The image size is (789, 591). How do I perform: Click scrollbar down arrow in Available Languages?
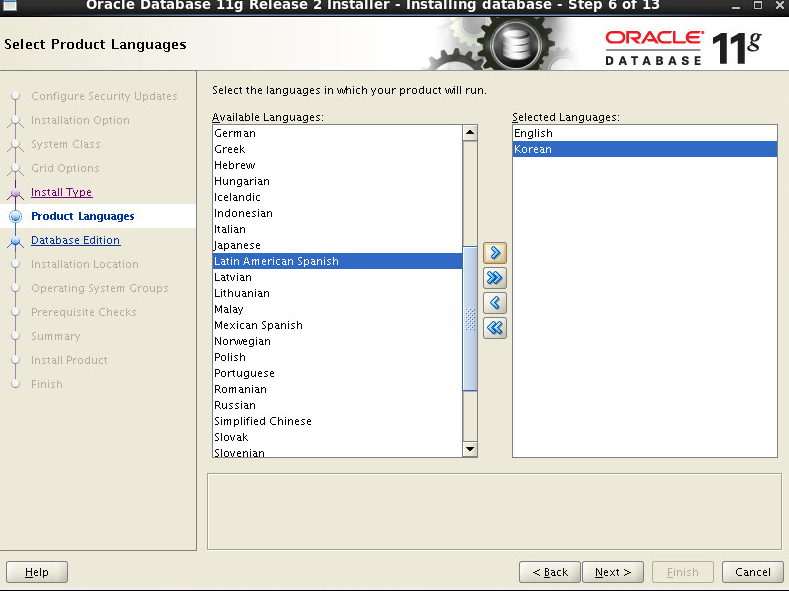point(470,449)
